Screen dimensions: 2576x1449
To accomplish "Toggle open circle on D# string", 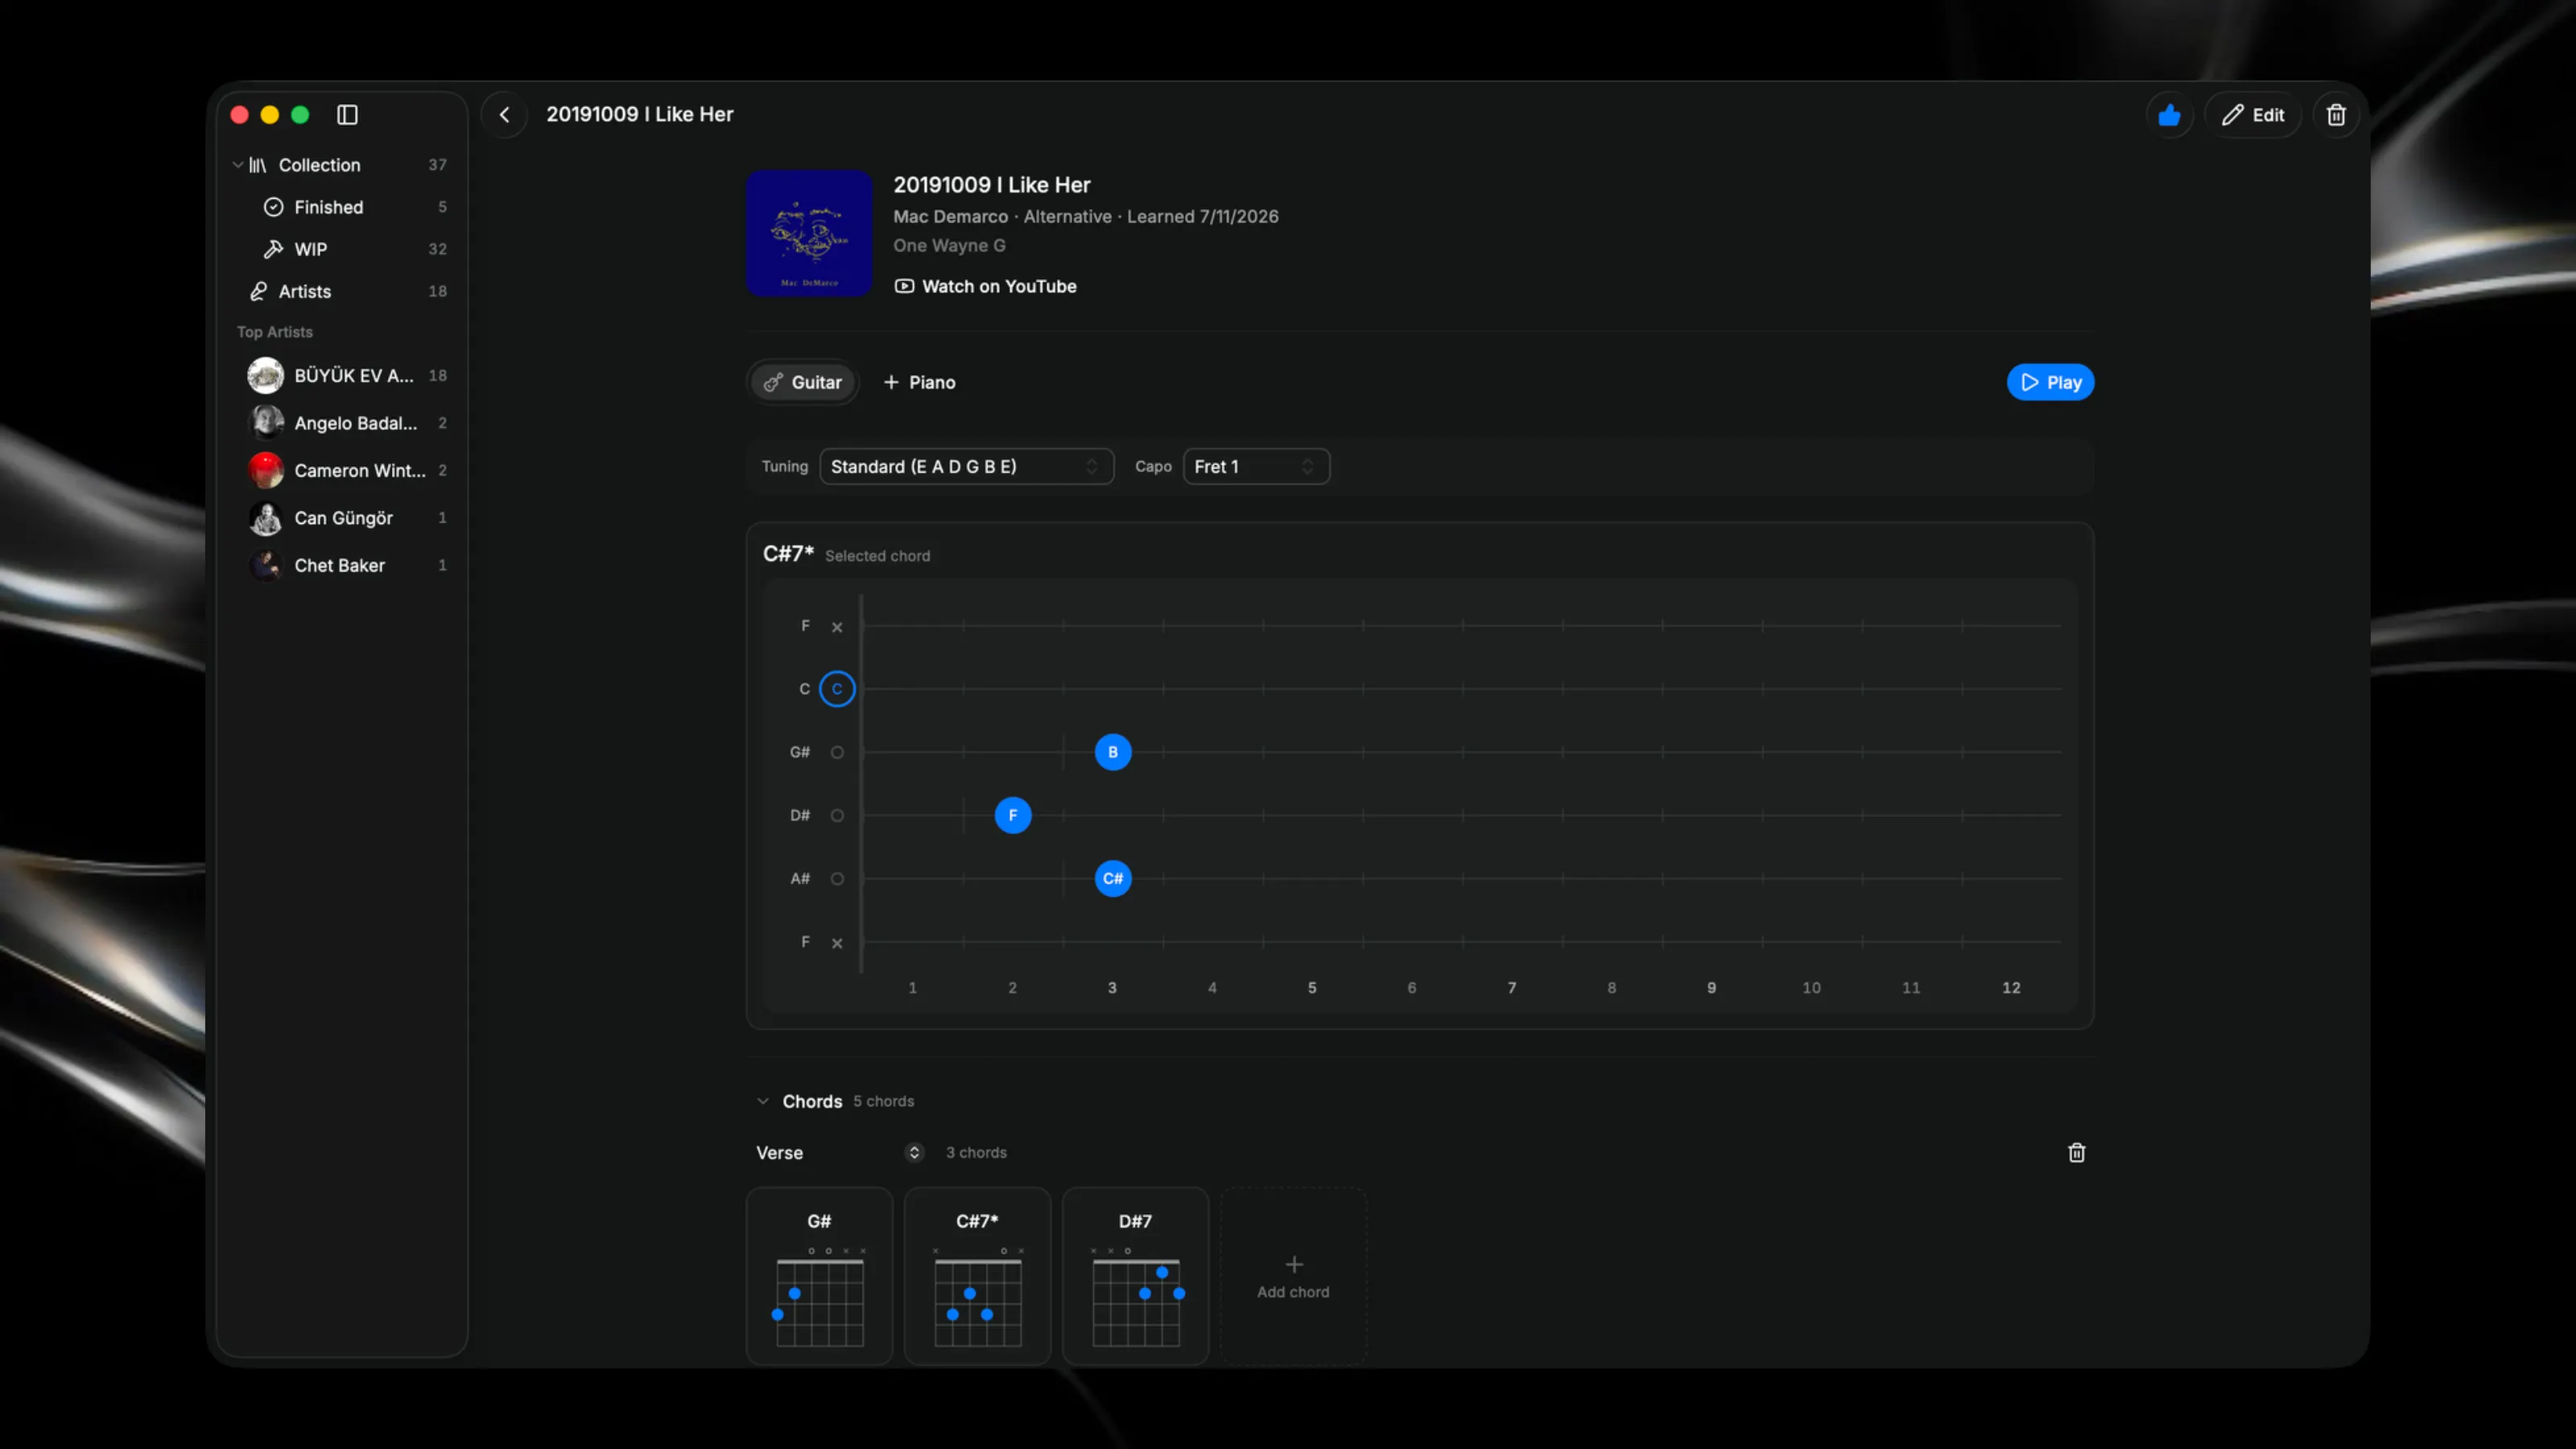I will pyautogui.click(x=837, y=815).
